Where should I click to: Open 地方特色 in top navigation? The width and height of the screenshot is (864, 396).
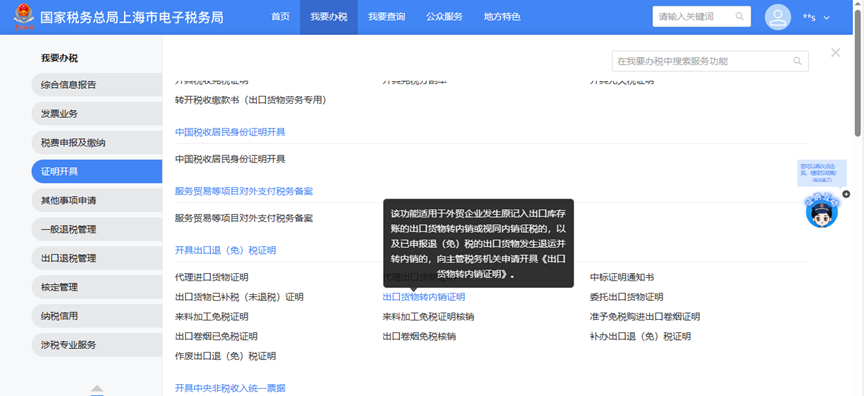pos(502,17)
